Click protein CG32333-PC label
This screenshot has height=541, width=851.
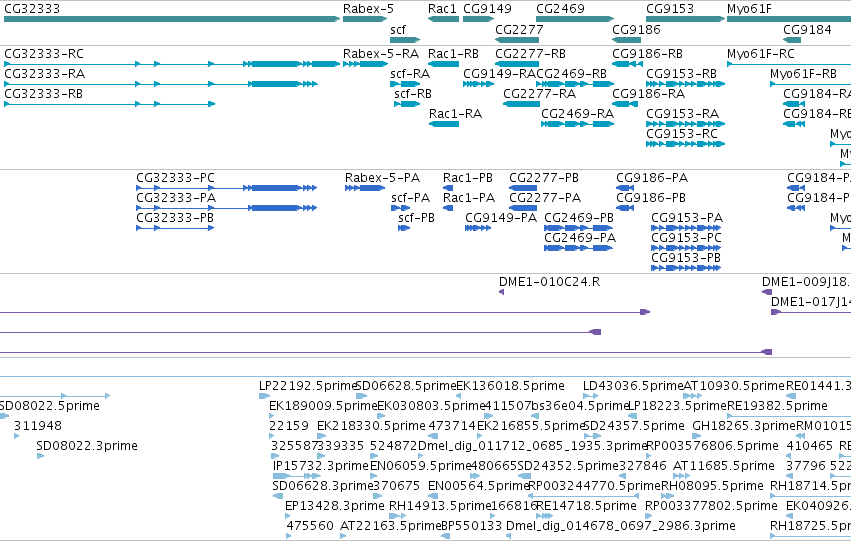(175, 178)
